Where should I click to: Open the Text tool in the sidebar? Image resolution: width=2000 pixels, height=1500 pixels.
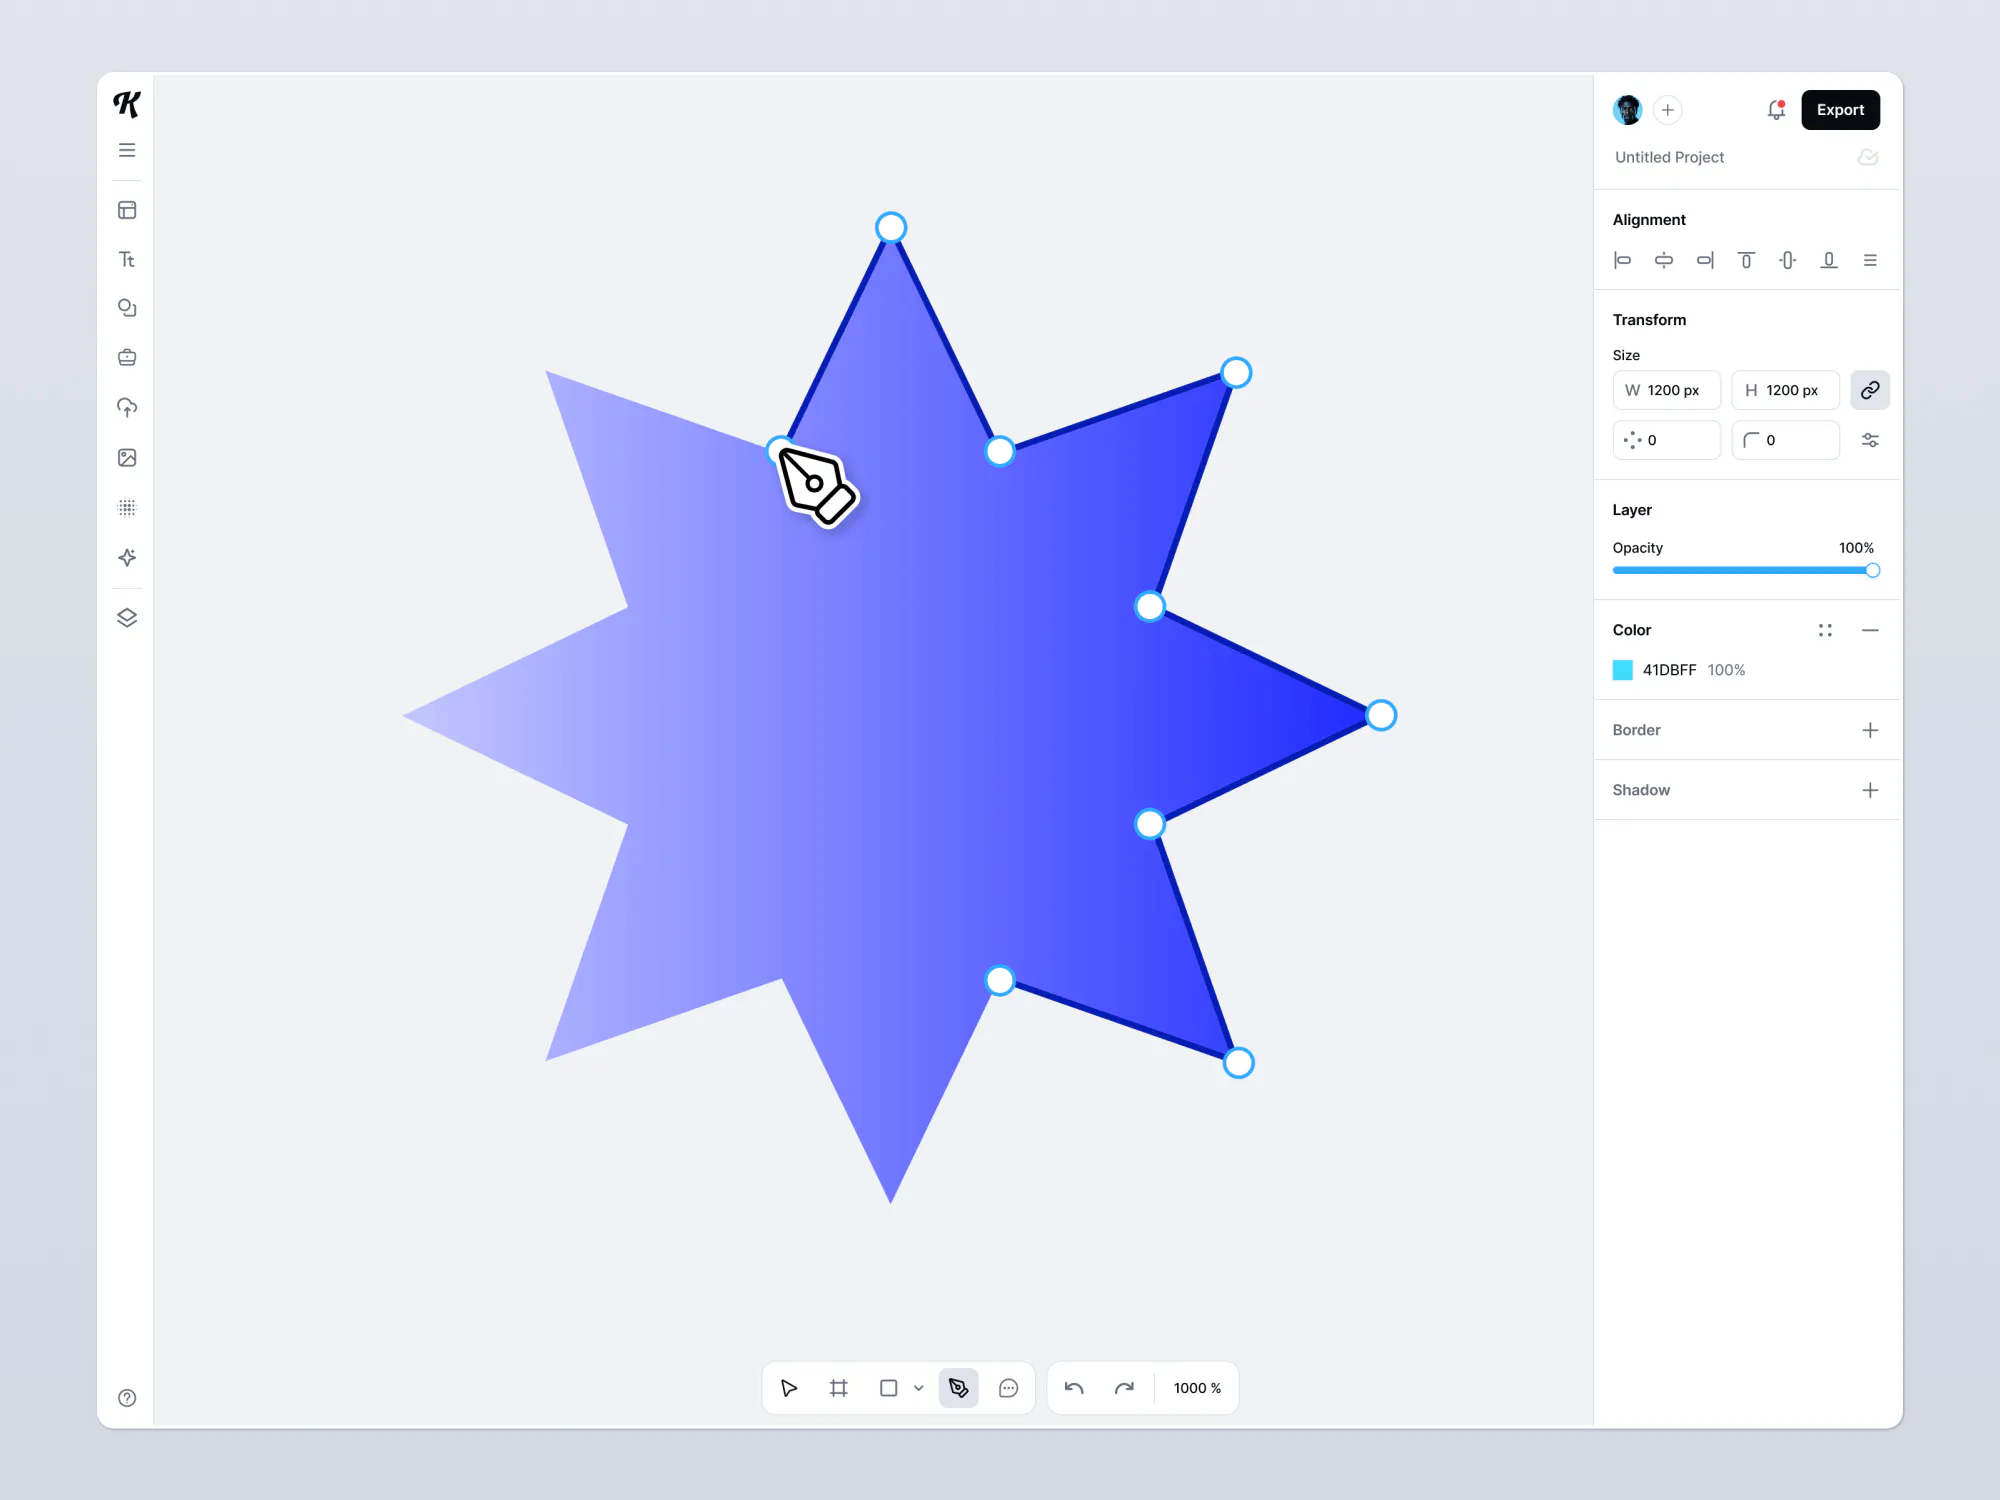[x=127, y=259]
